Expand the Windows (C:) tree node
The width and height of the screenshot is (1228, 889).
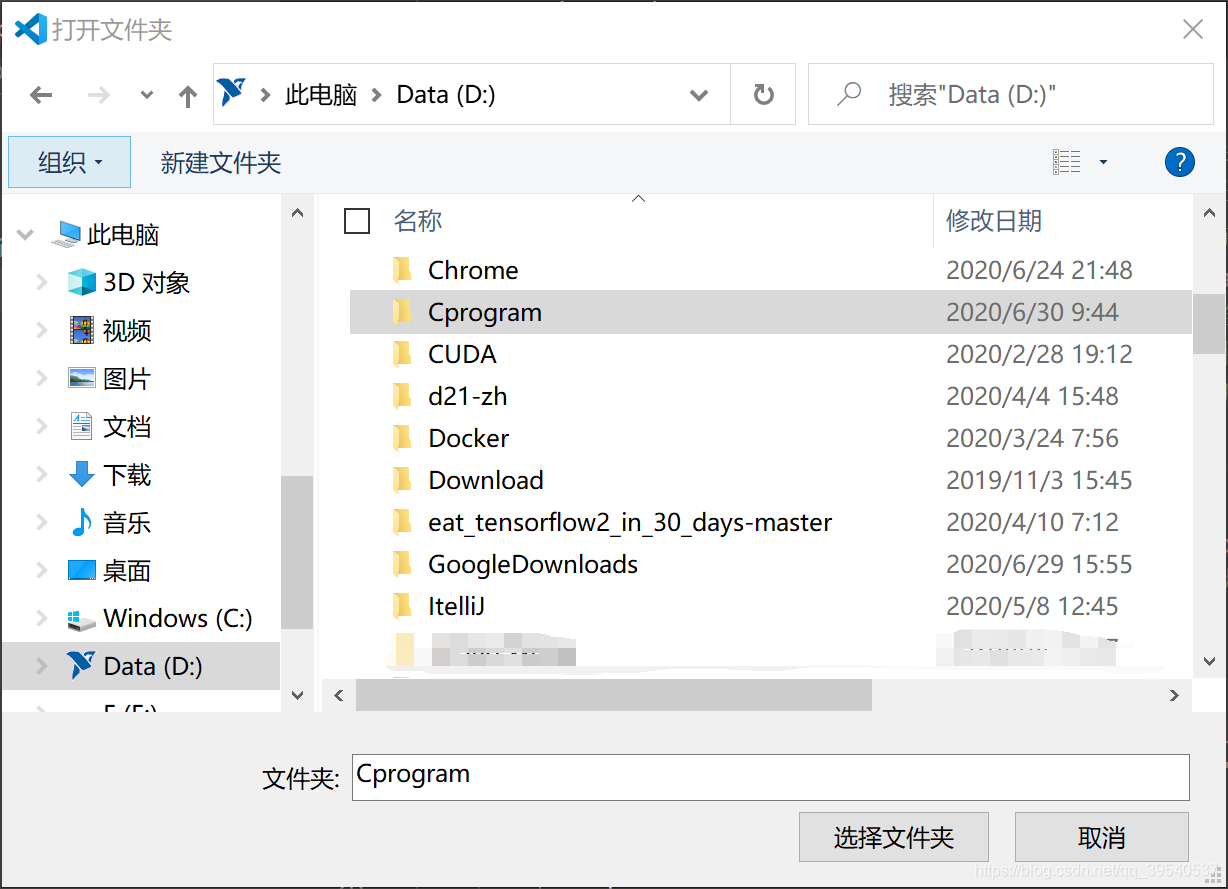42,618
